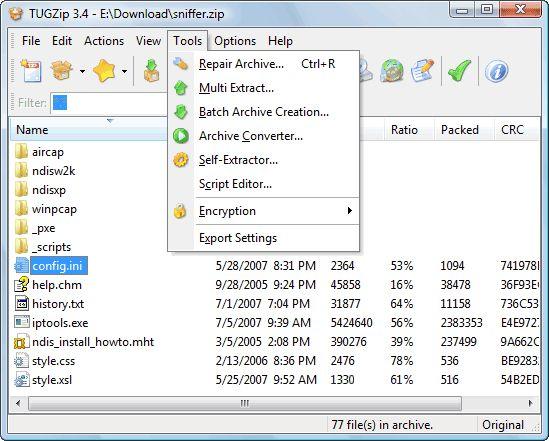Click the style.xsl file icon
549x441 pixels.
[x=21, y=380]
